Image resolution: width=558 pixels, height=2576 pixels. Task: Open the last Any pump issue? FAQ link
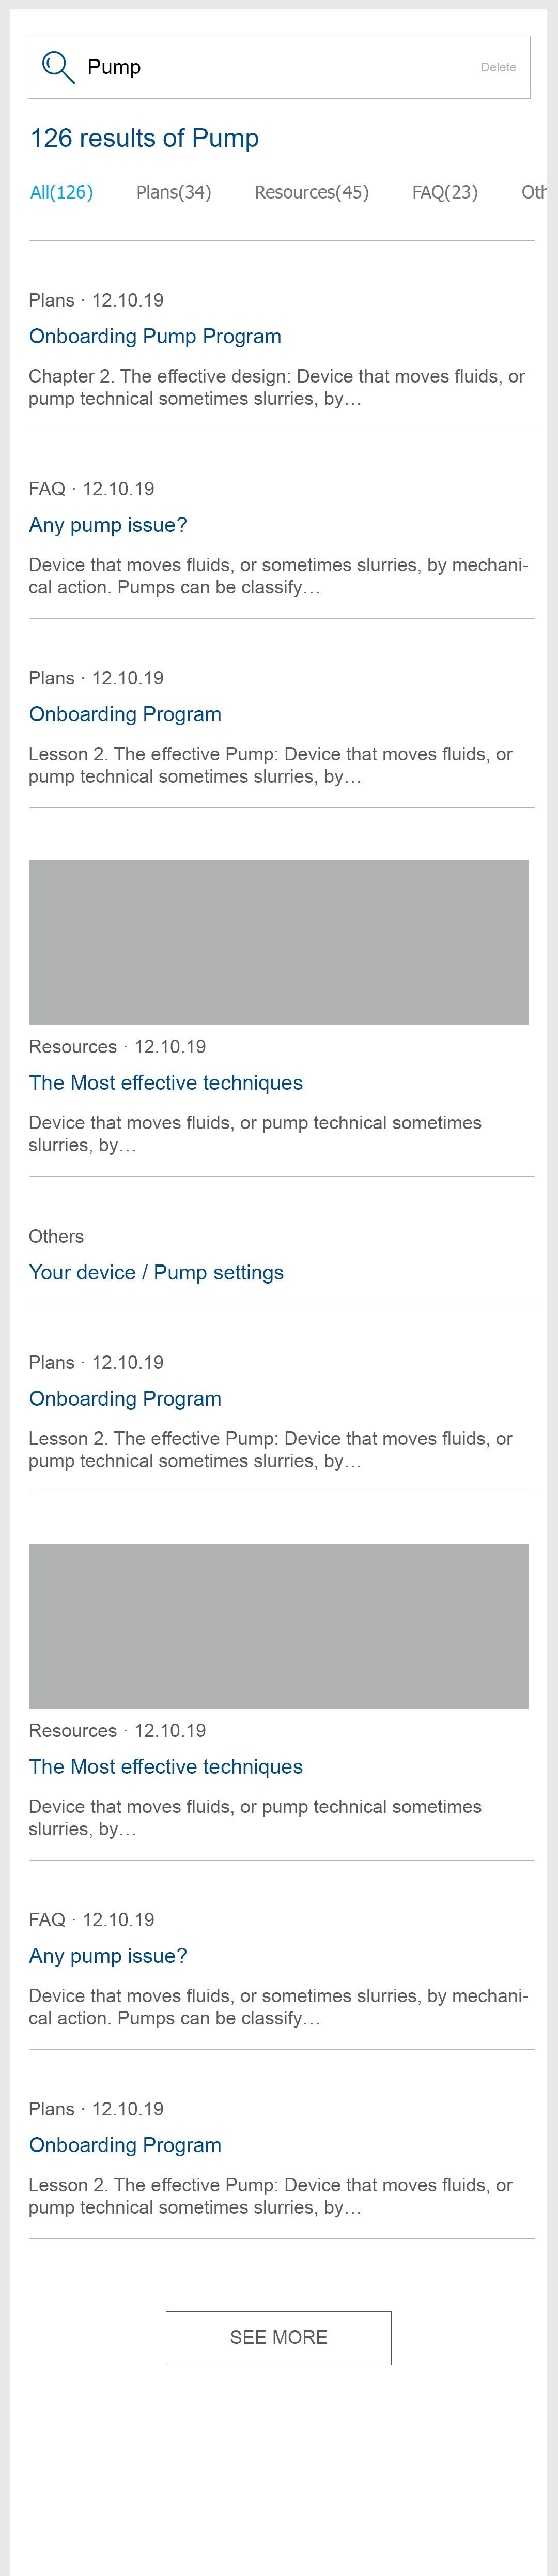(x=108, y=1956)
